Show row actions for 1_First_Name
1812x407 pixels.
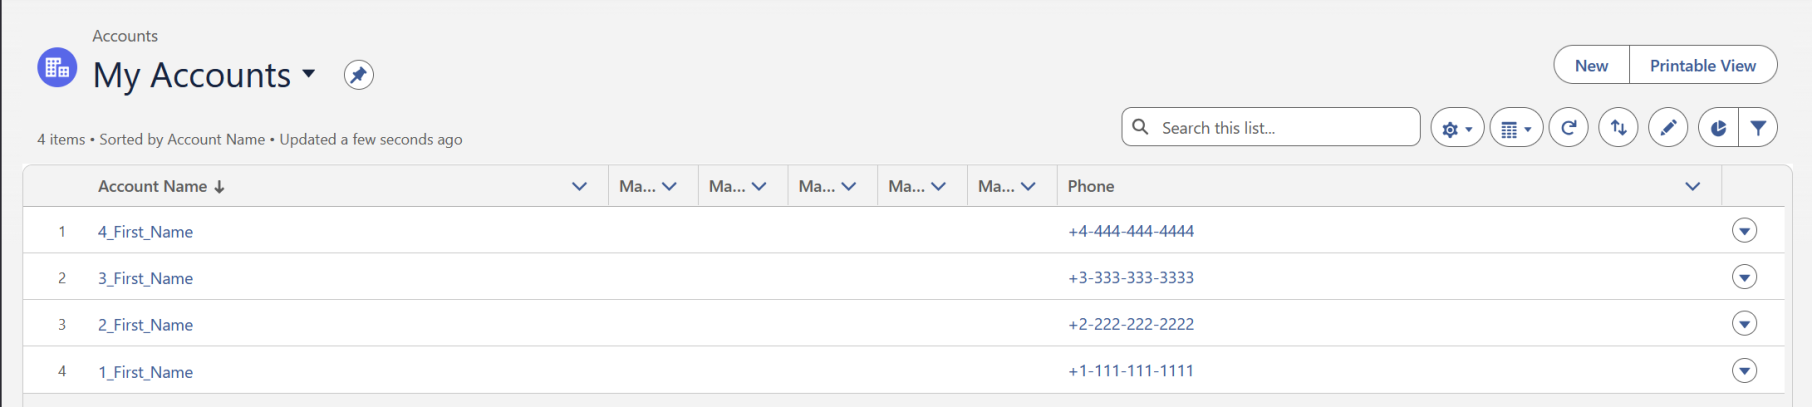(1744, 371)
